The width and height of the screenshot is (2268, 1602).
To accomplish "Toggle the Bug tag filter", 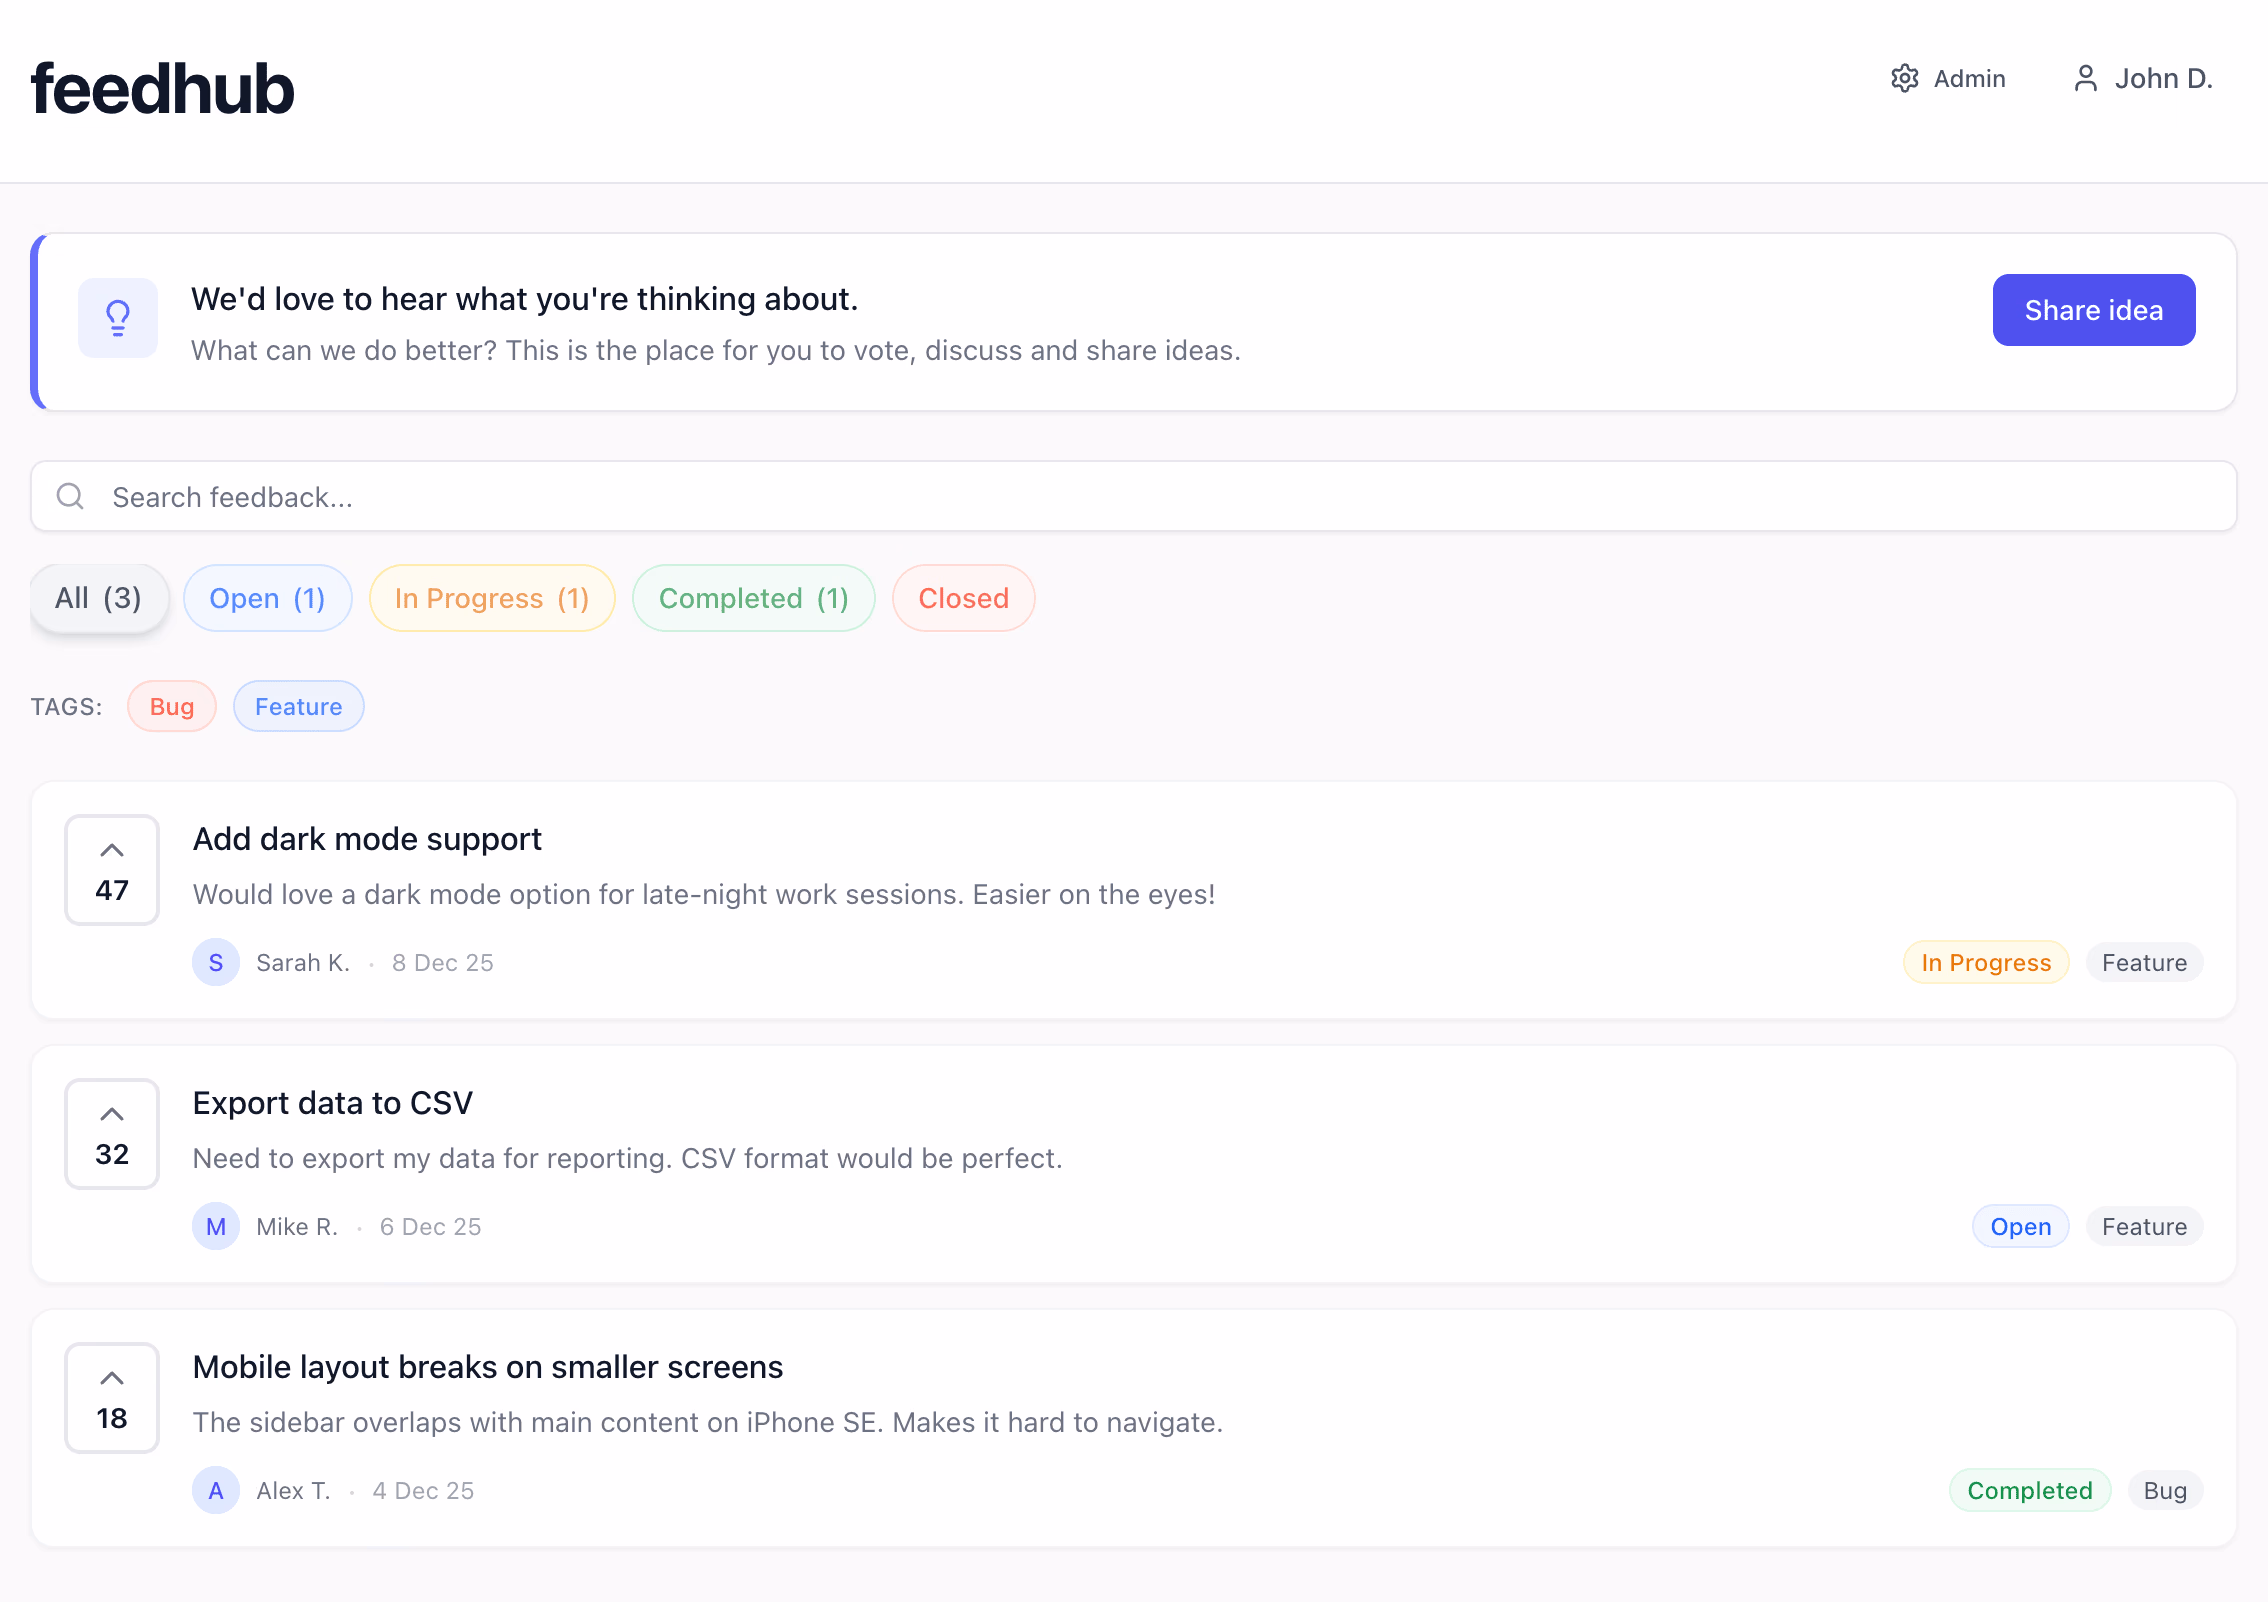I will tap(172, 706).
